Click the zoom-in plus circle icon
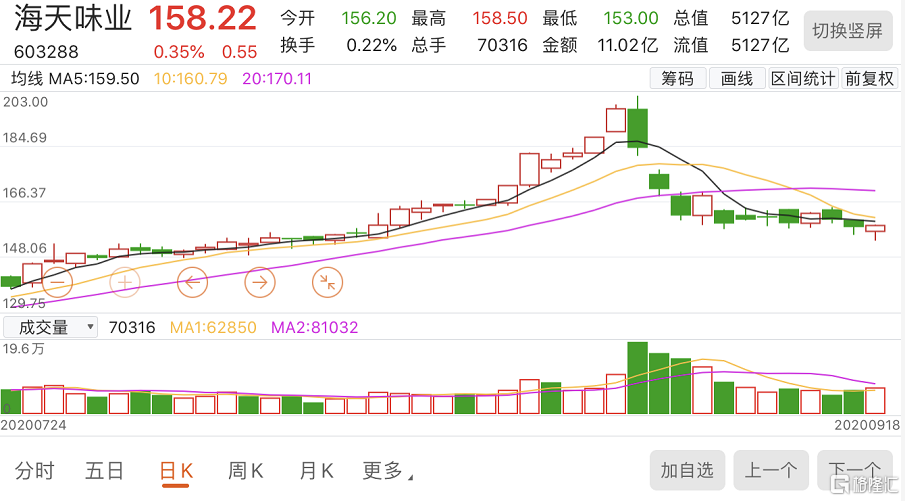The width and height of the screenshot is (905, 501). [x=125, y=282]
